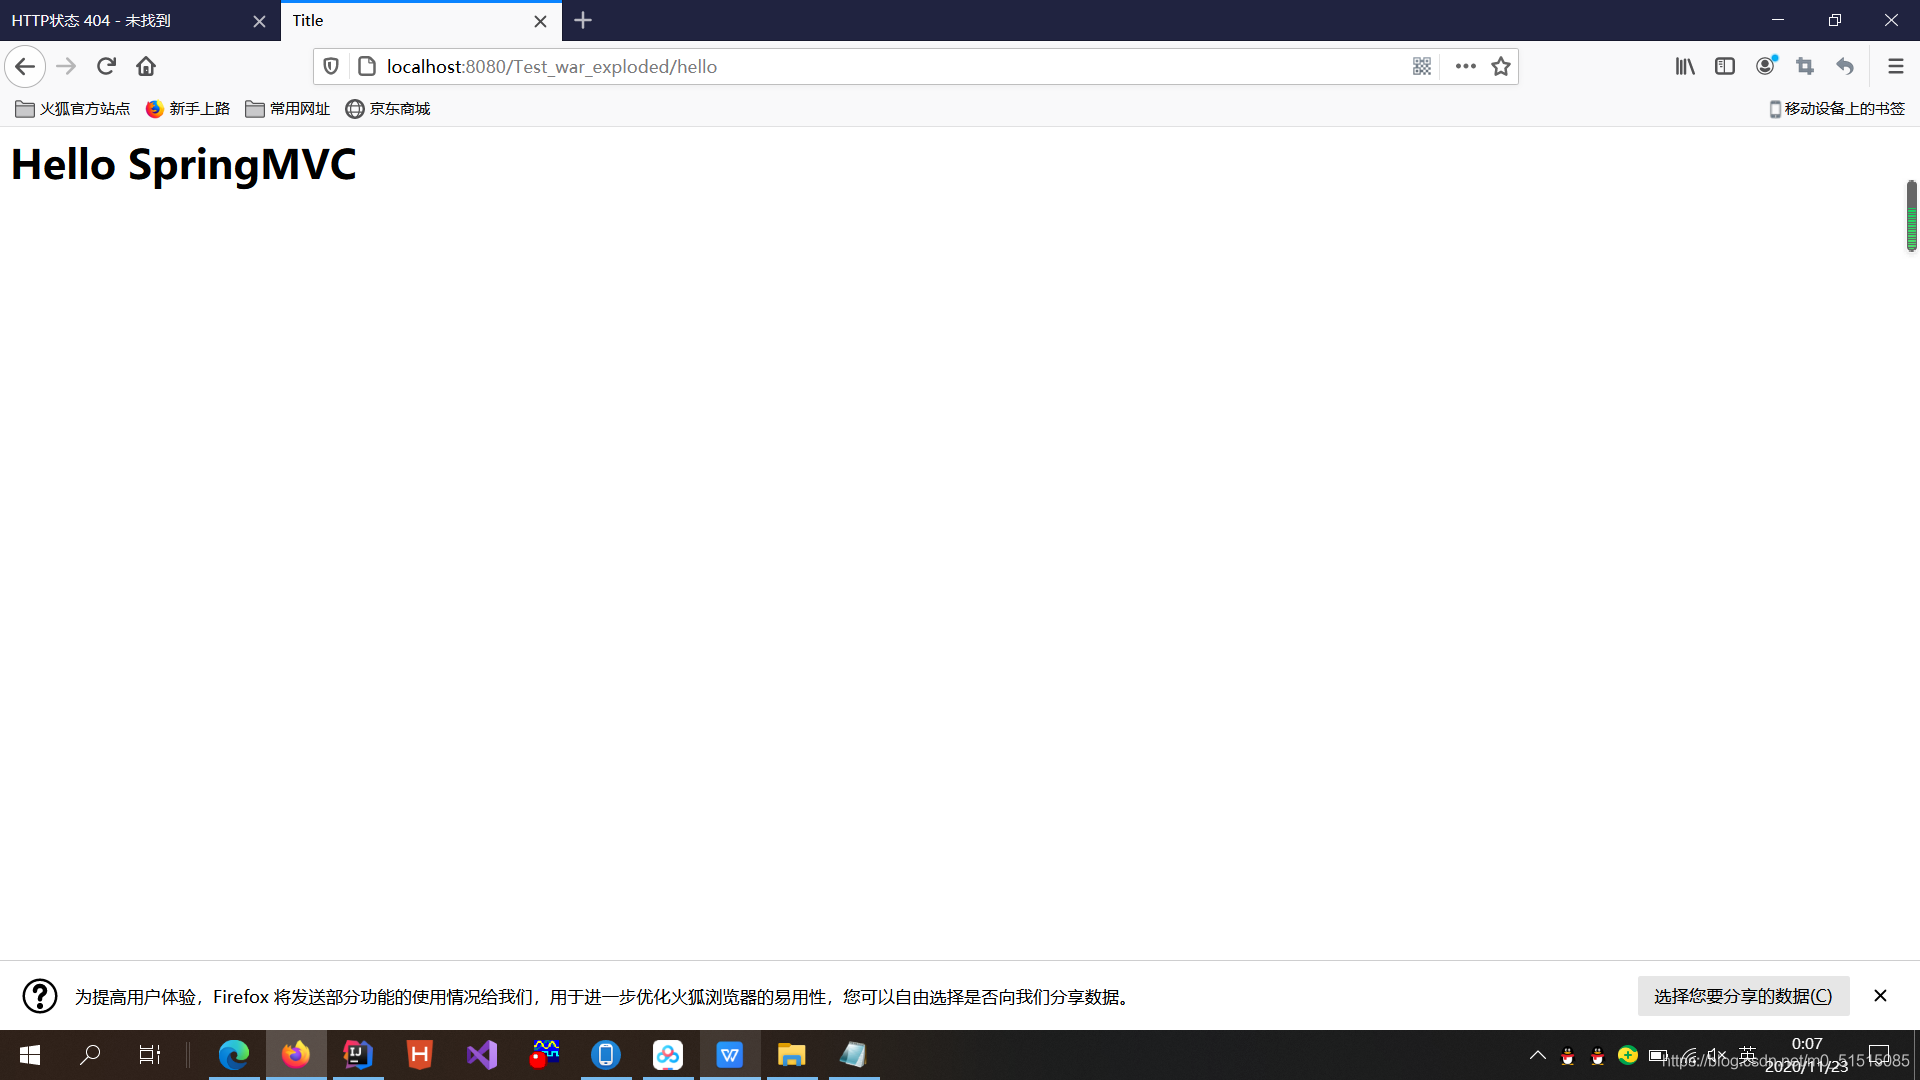Screen dimensions: 1920x1080
Task: Open the Firefox account icon
Action: click(x=1765, y=66)
